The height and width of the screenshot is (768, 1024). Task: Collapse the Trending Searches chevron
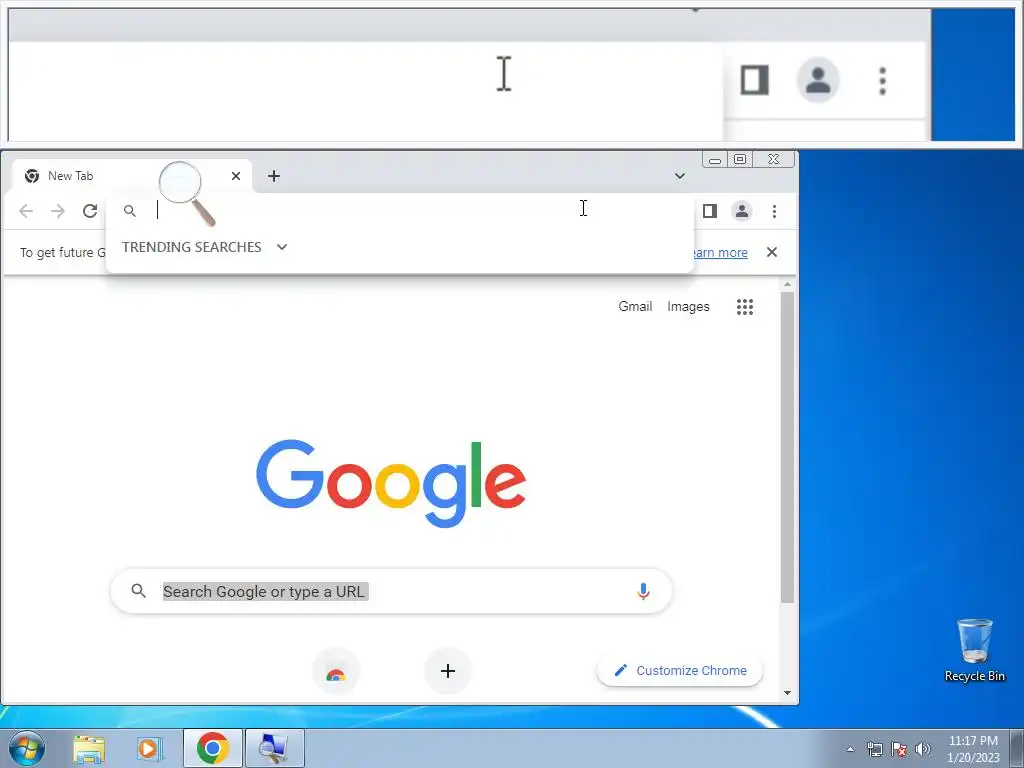282,247
